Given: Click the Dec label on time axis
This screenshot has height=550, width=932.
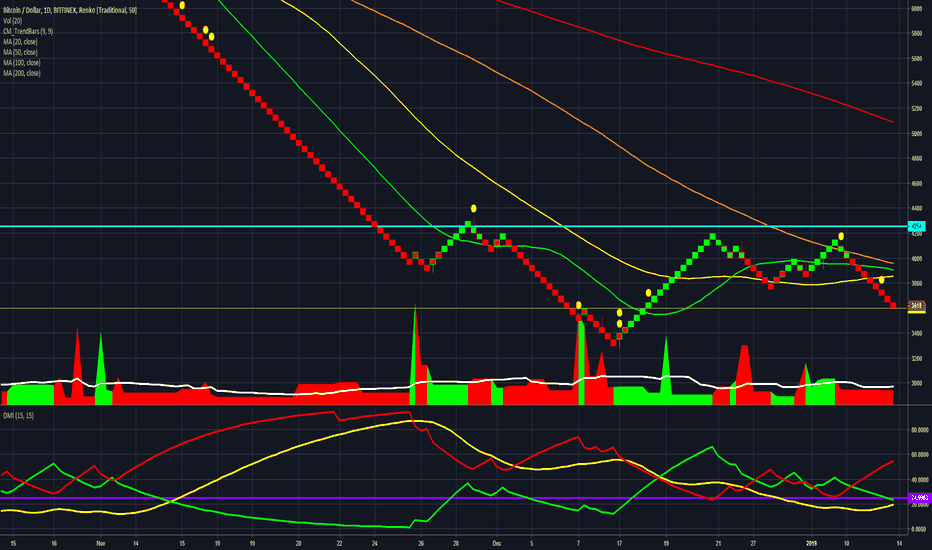Looking at the screenshot, I should [497, 543].
